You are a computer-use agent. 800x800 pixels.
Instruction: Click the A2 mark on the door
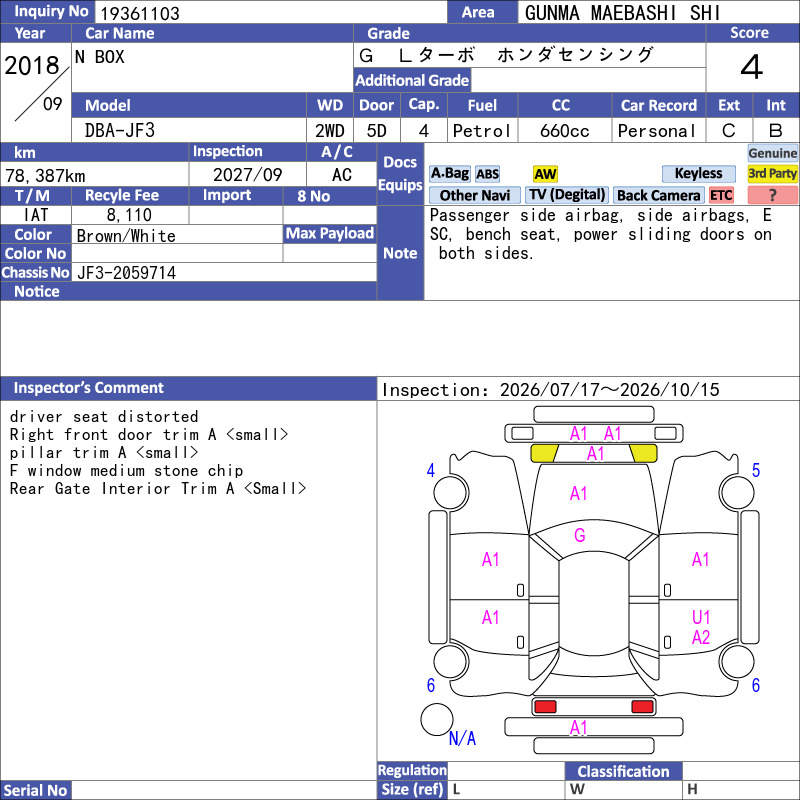click(x=701, y=637)
